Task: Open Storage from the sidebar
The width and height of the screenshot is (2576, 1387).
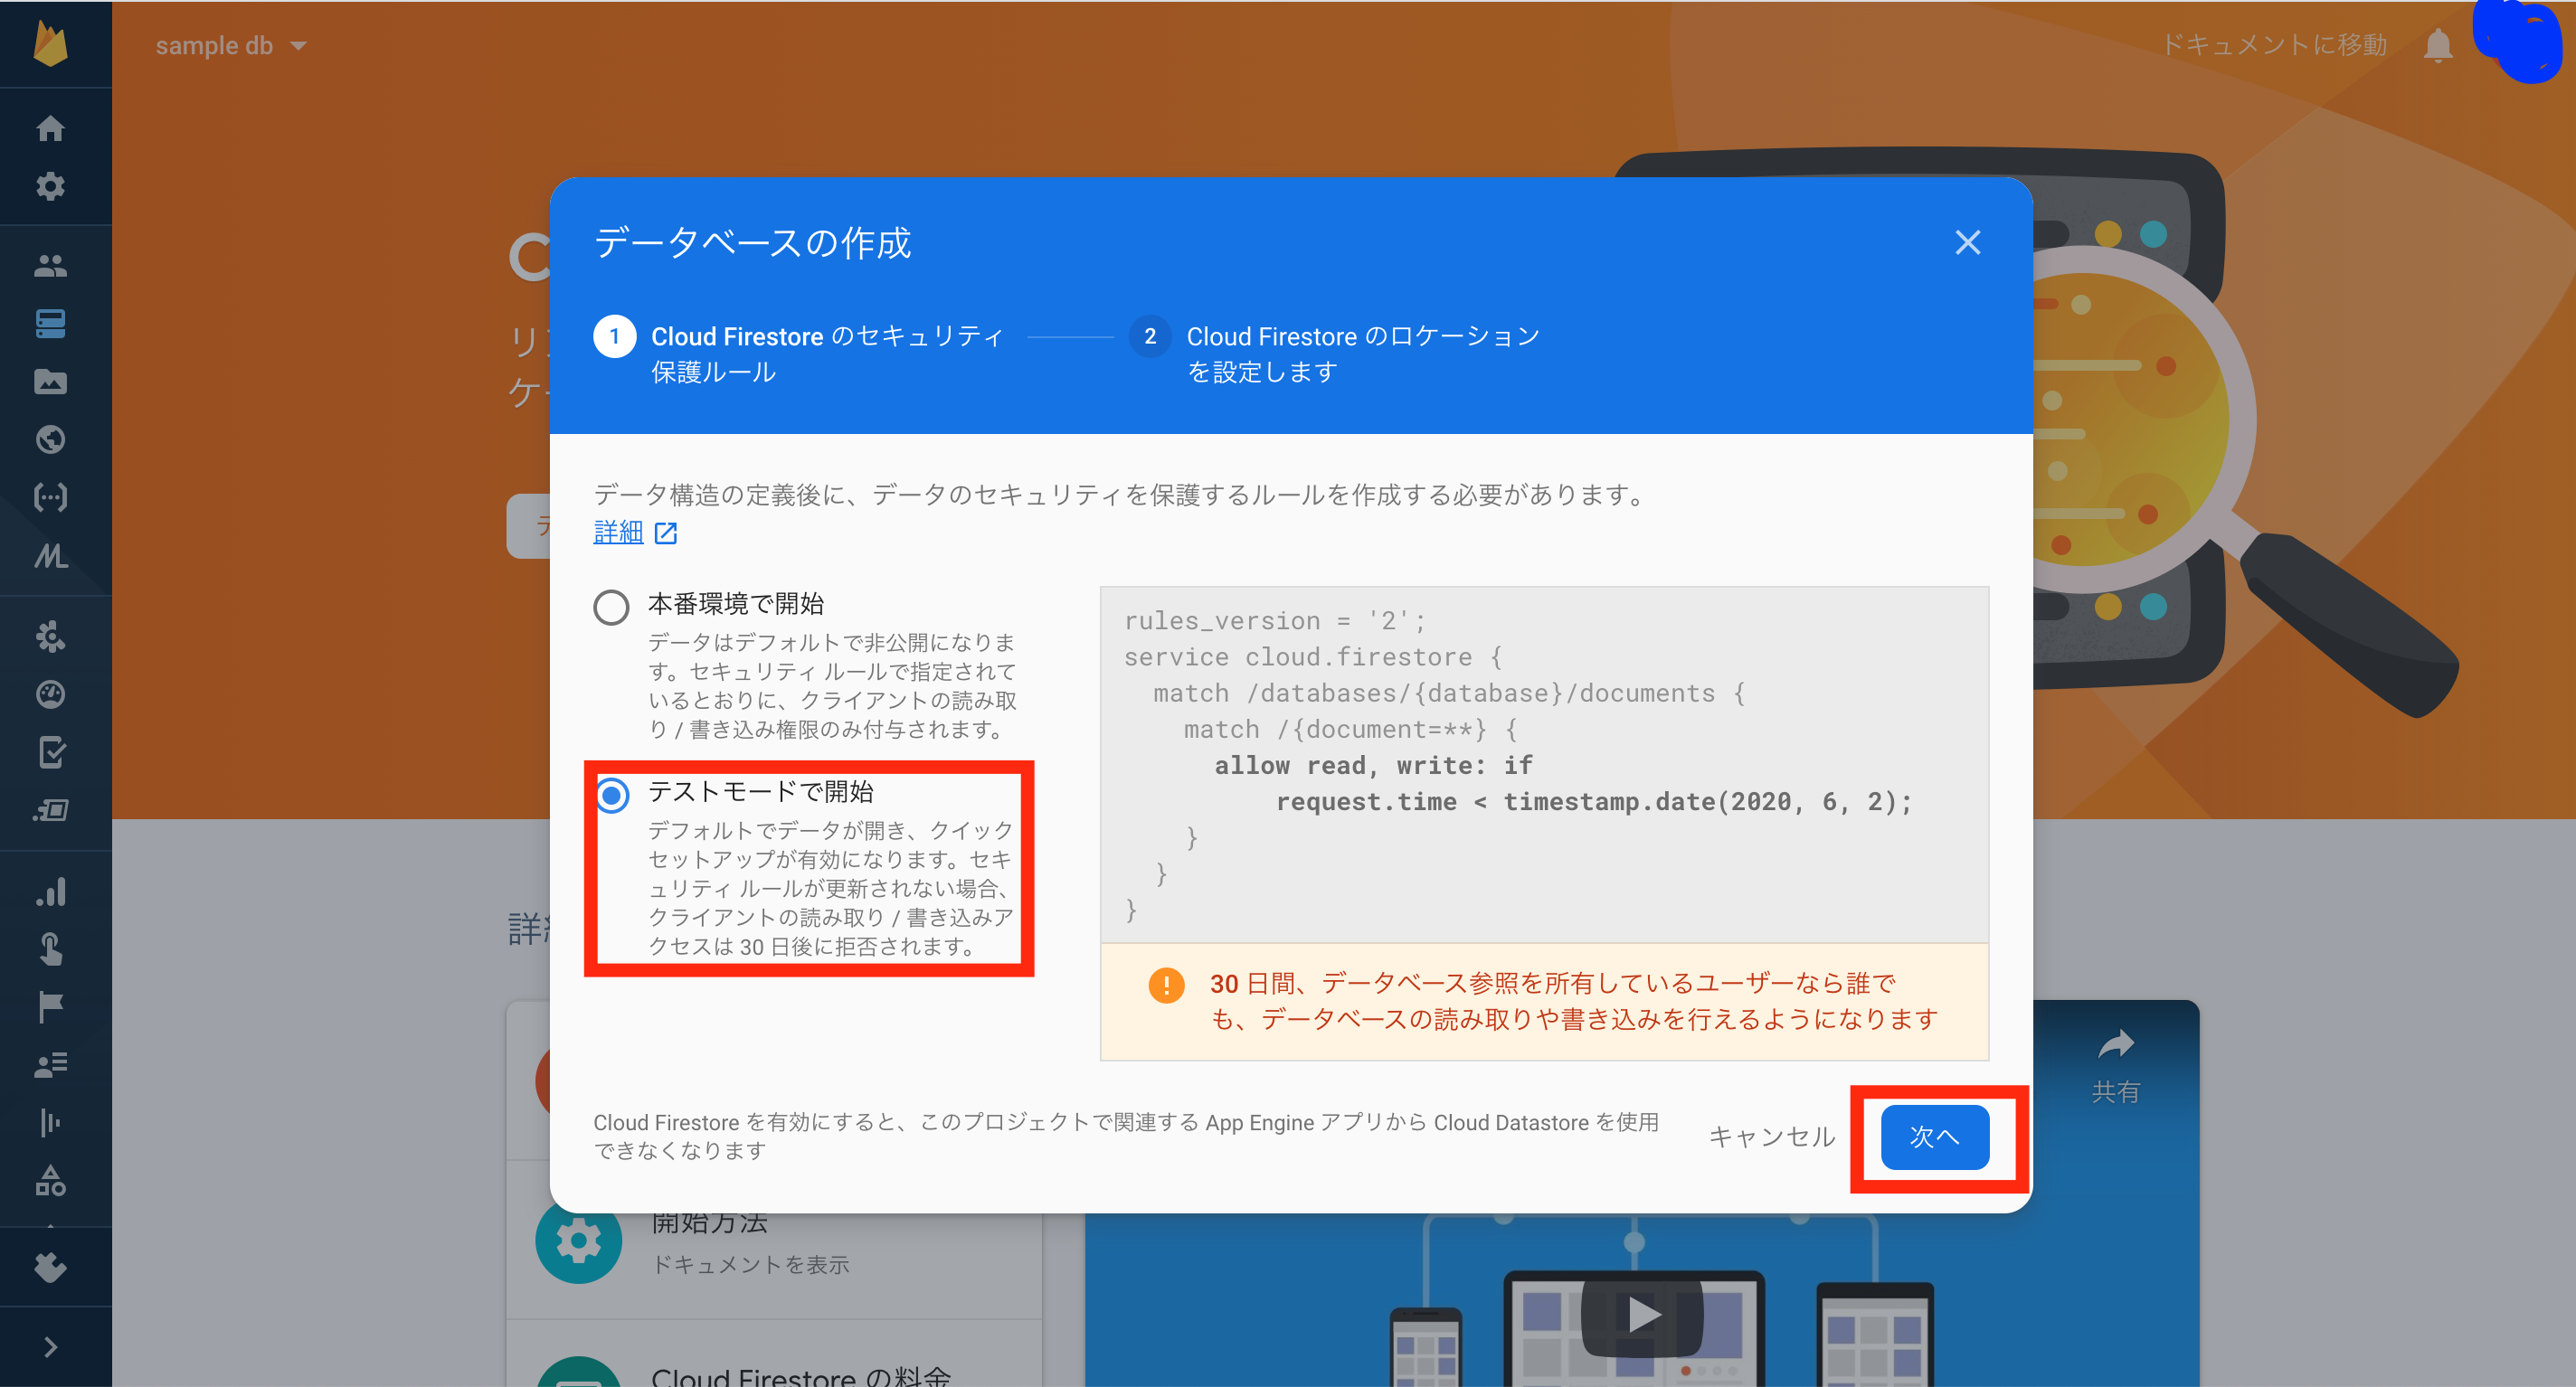Action: [x=50, y=381]
